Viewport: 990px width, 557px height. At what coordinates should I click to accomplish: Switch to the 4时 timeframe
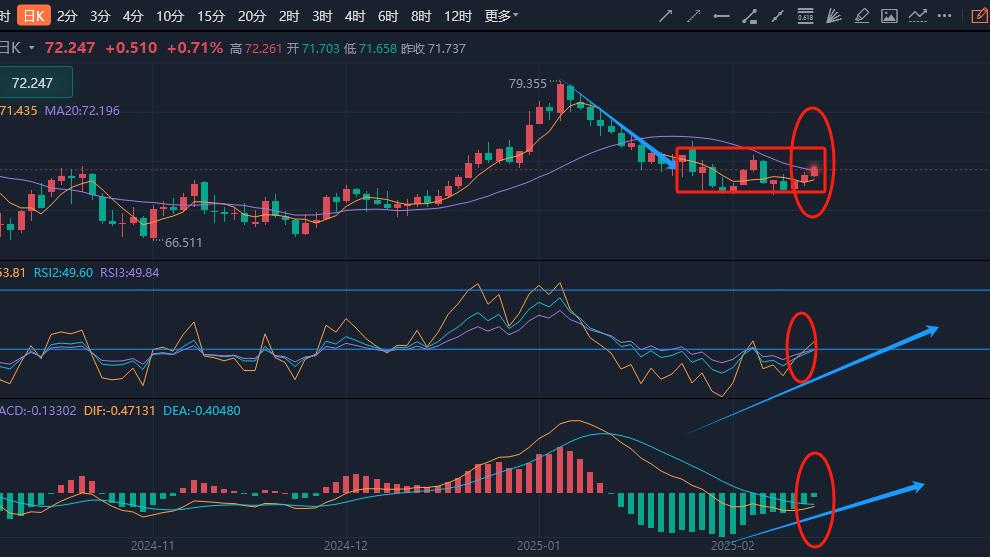click(x=355, y=16)
